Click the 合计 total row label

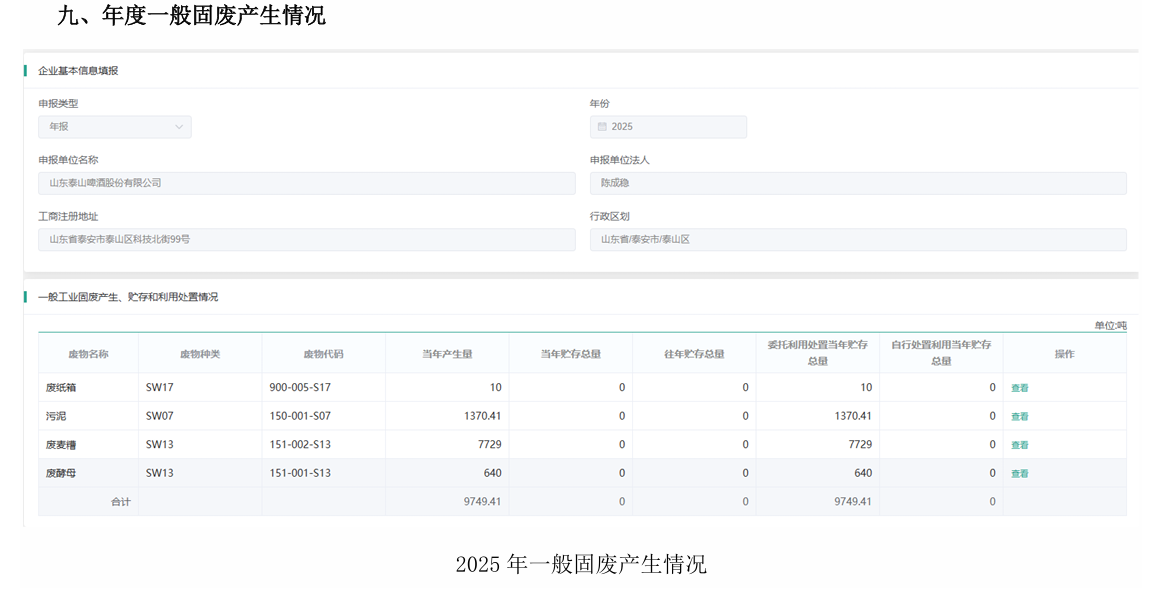120,502
